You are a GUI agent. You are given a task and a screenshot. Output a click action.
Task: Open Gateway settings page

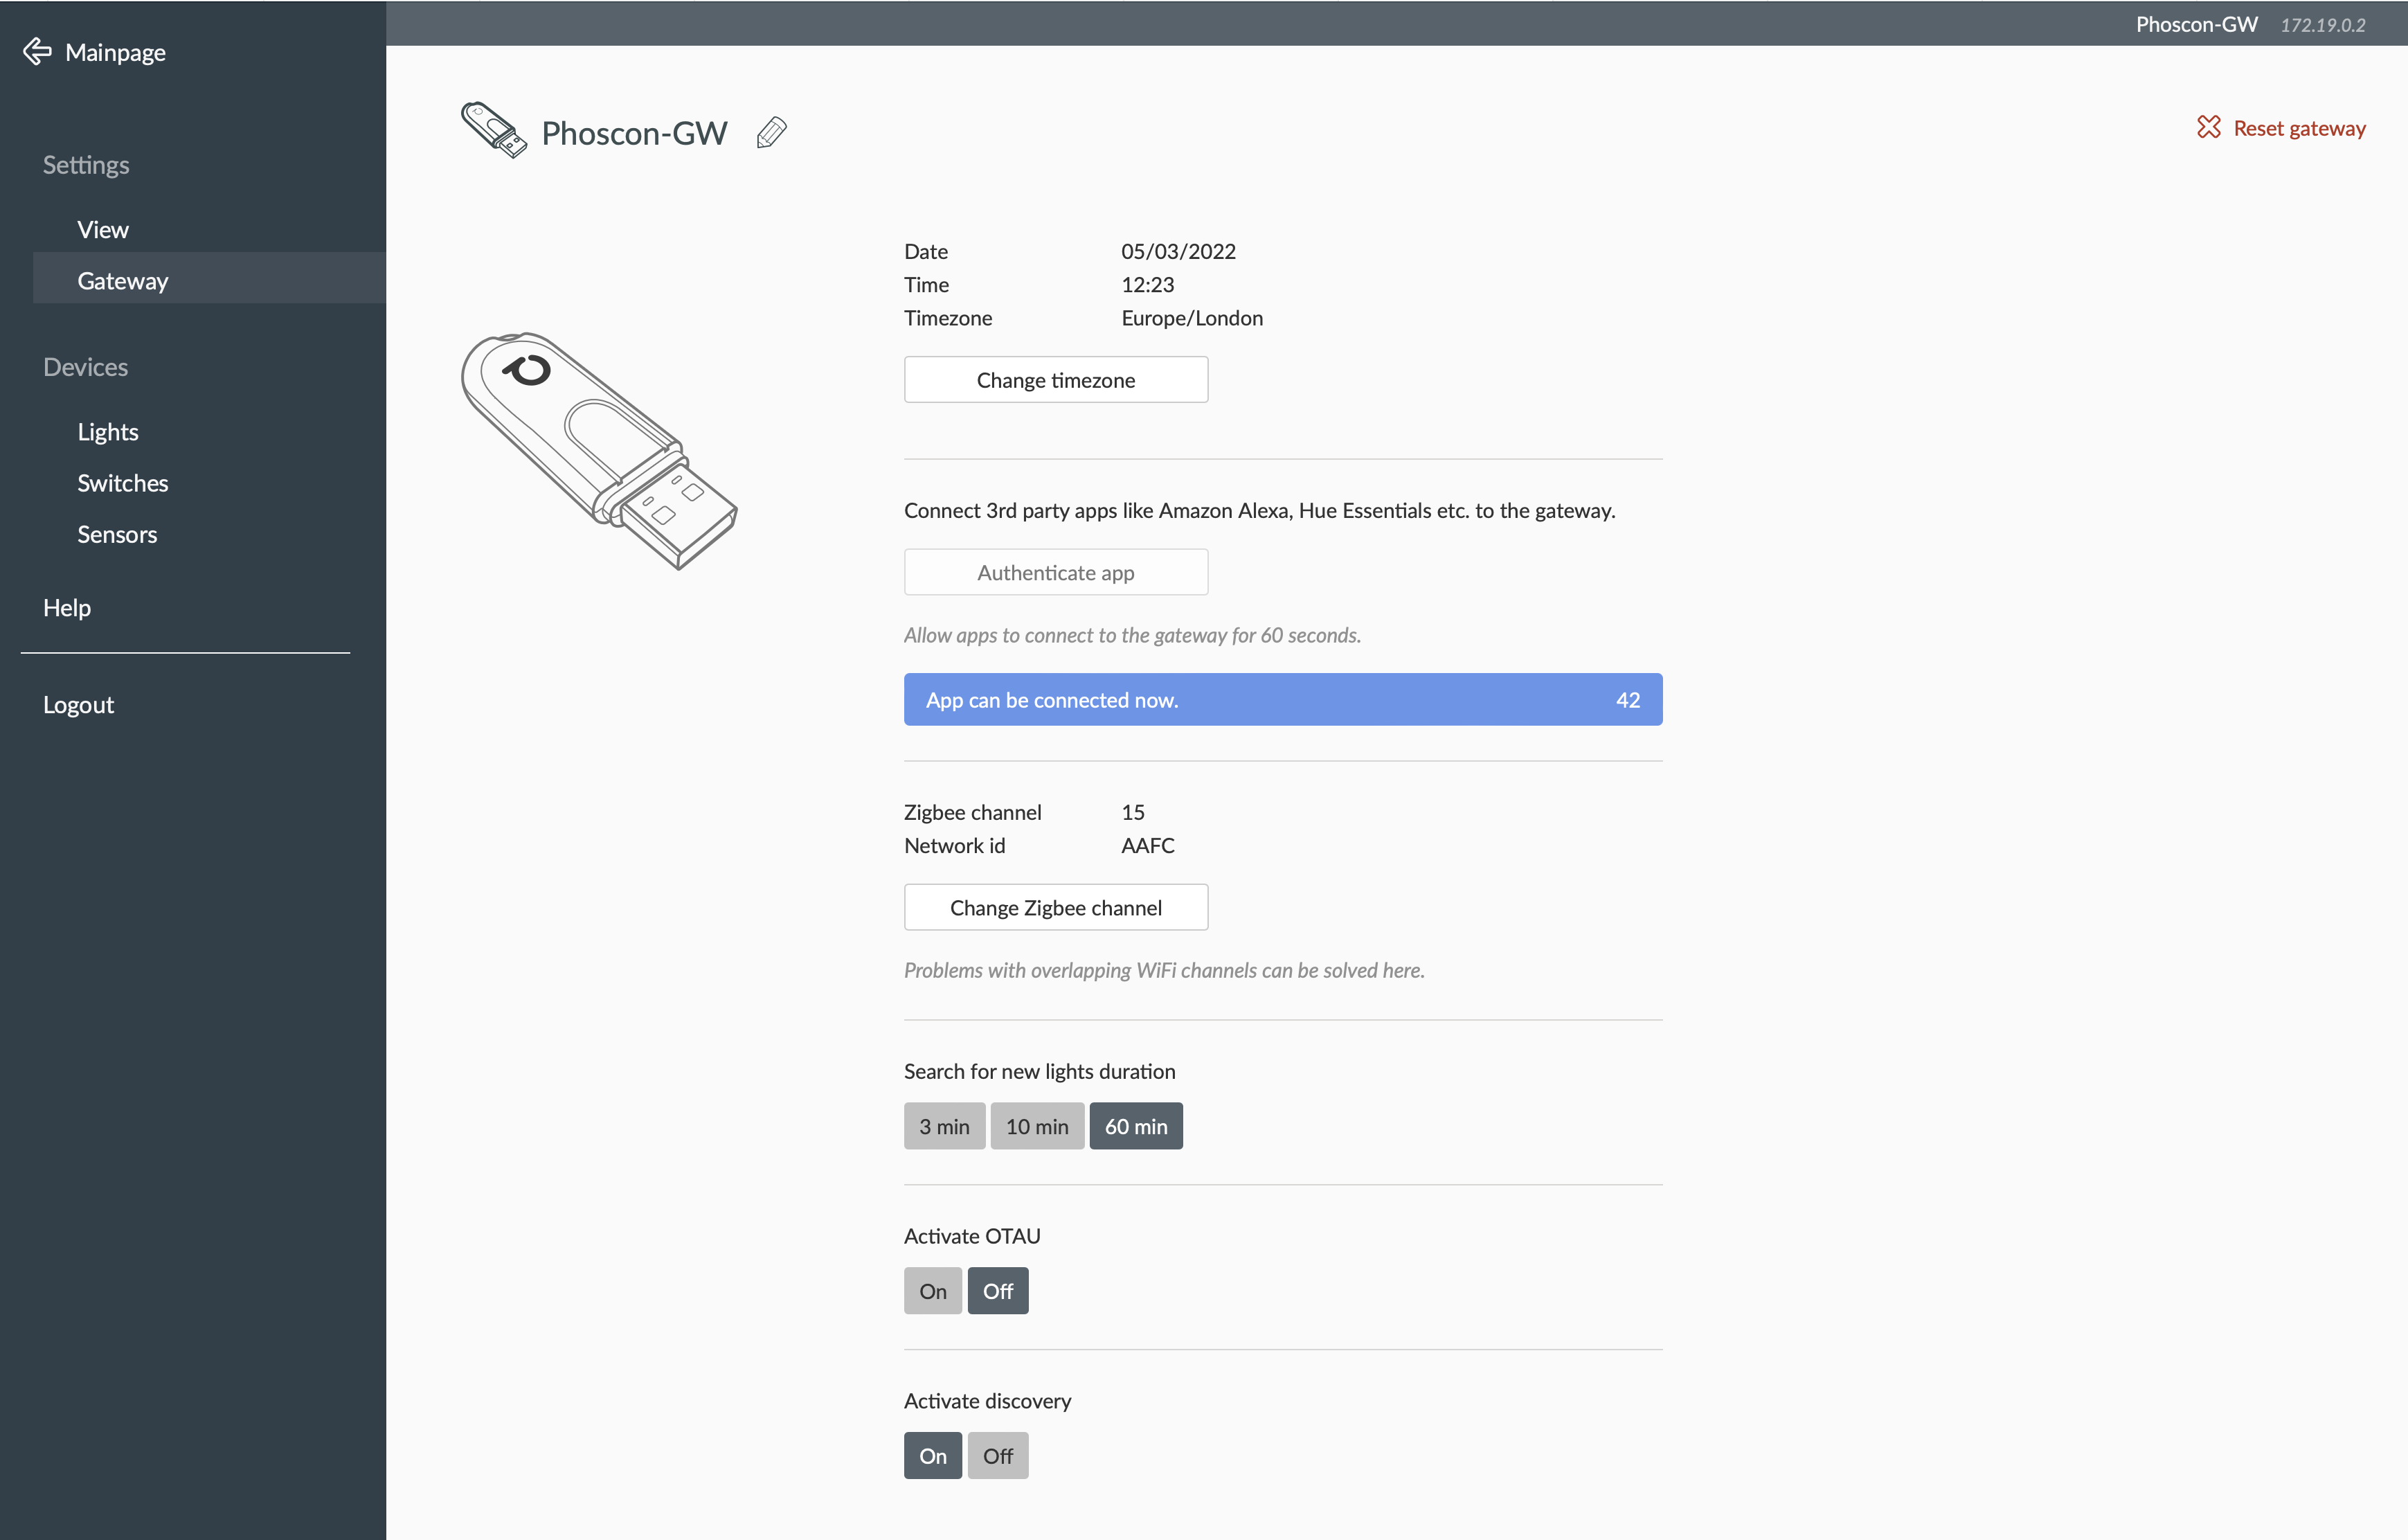tap(123, 279)
